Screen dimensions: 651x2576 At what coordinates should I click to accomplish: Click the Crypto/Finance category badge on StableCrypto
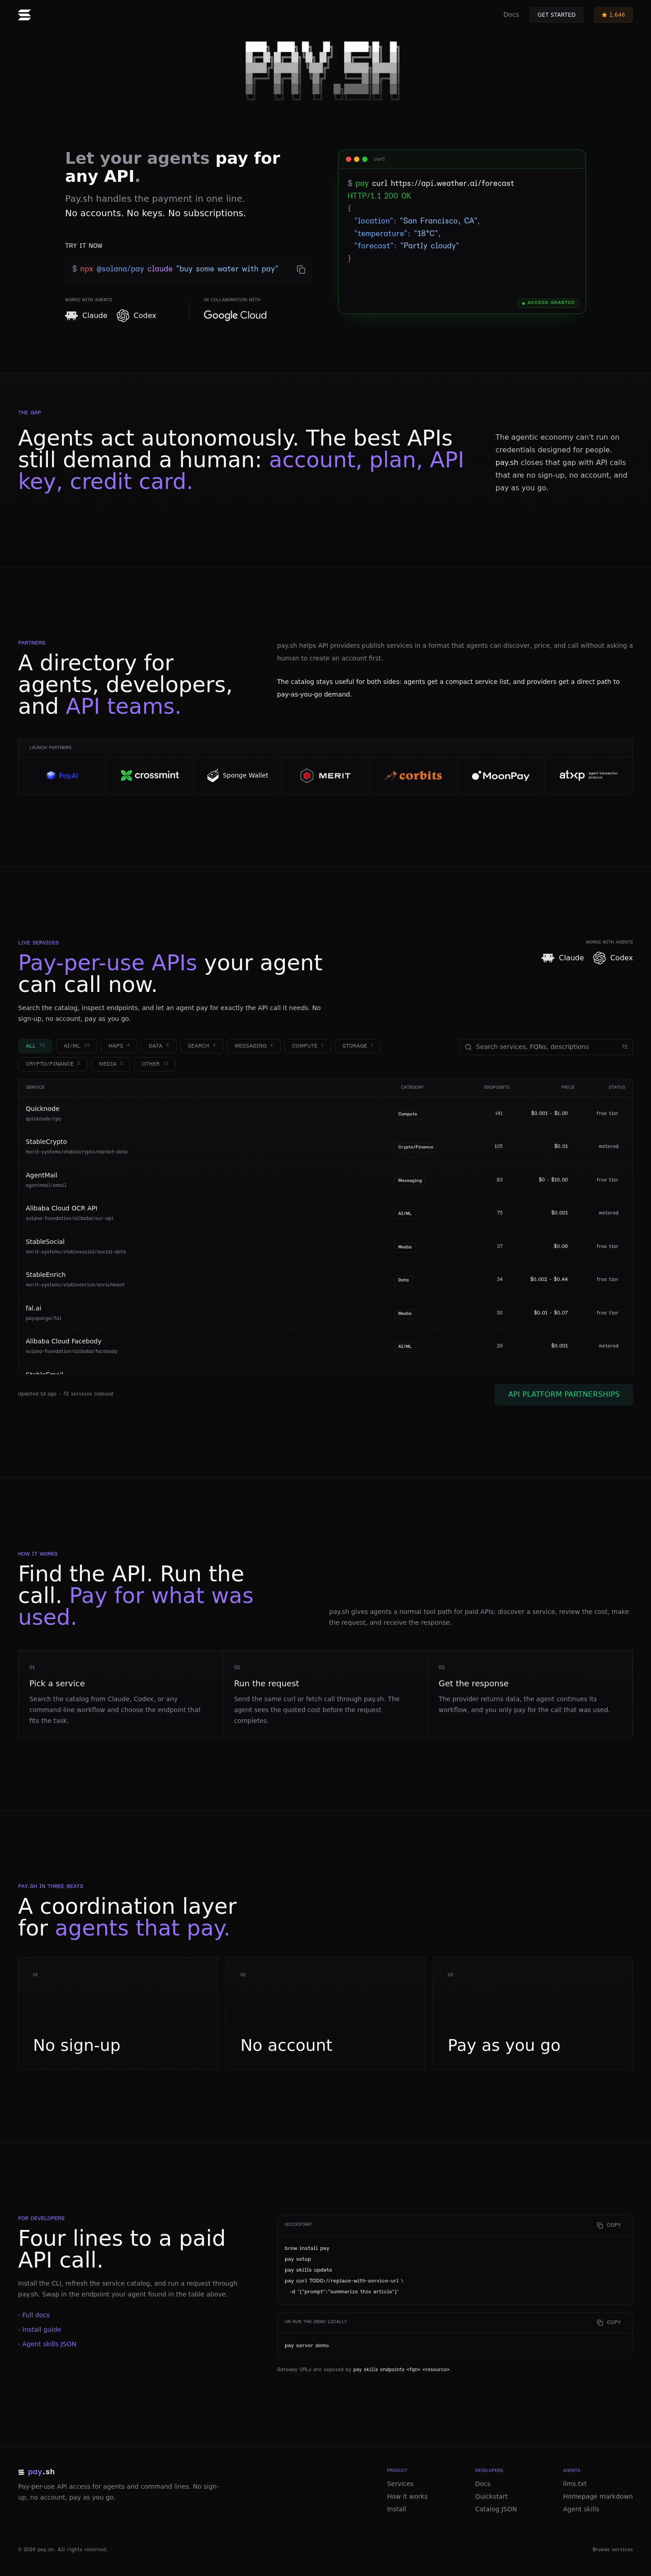click(415, 1147)
